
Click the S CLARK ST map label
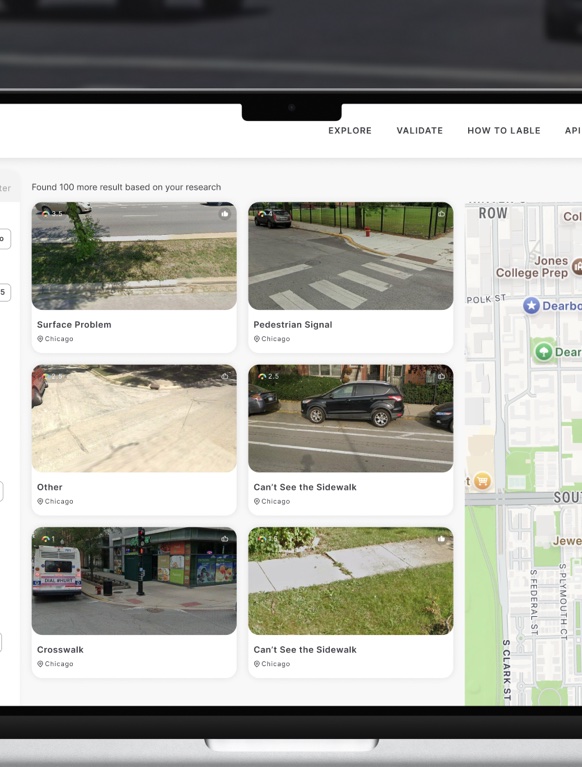[x=507, y=670]
